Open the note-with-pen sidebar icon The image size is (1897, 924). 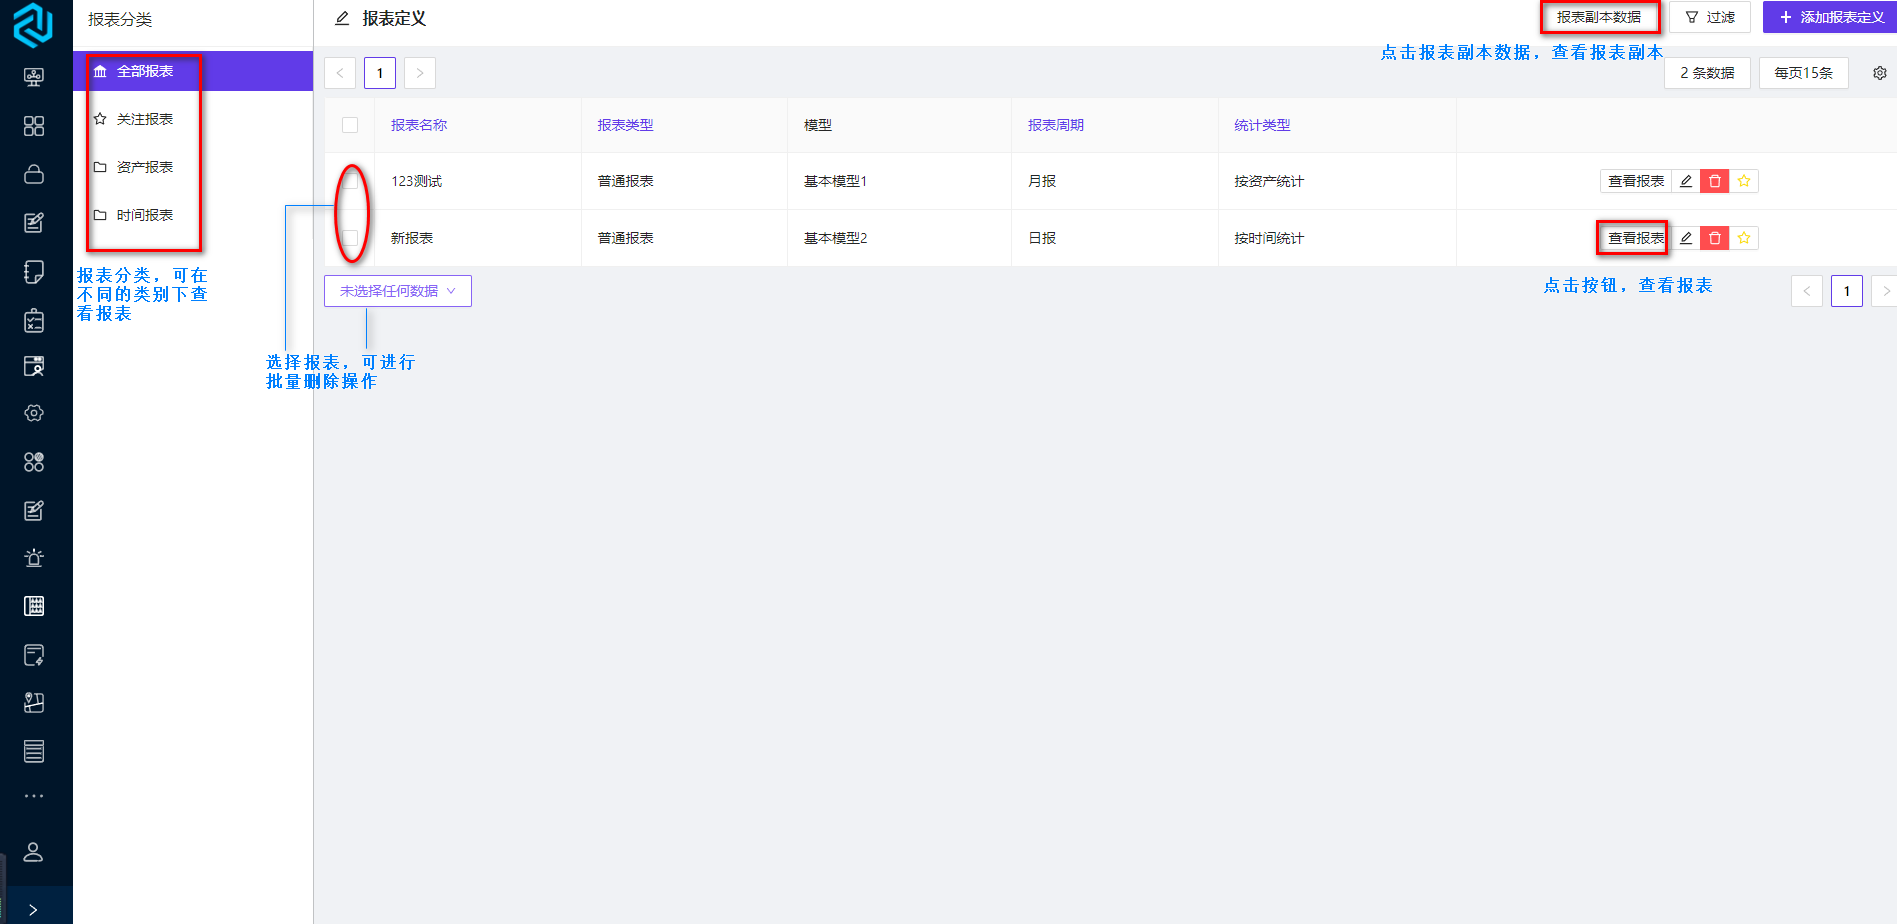(x=34, y=655)
